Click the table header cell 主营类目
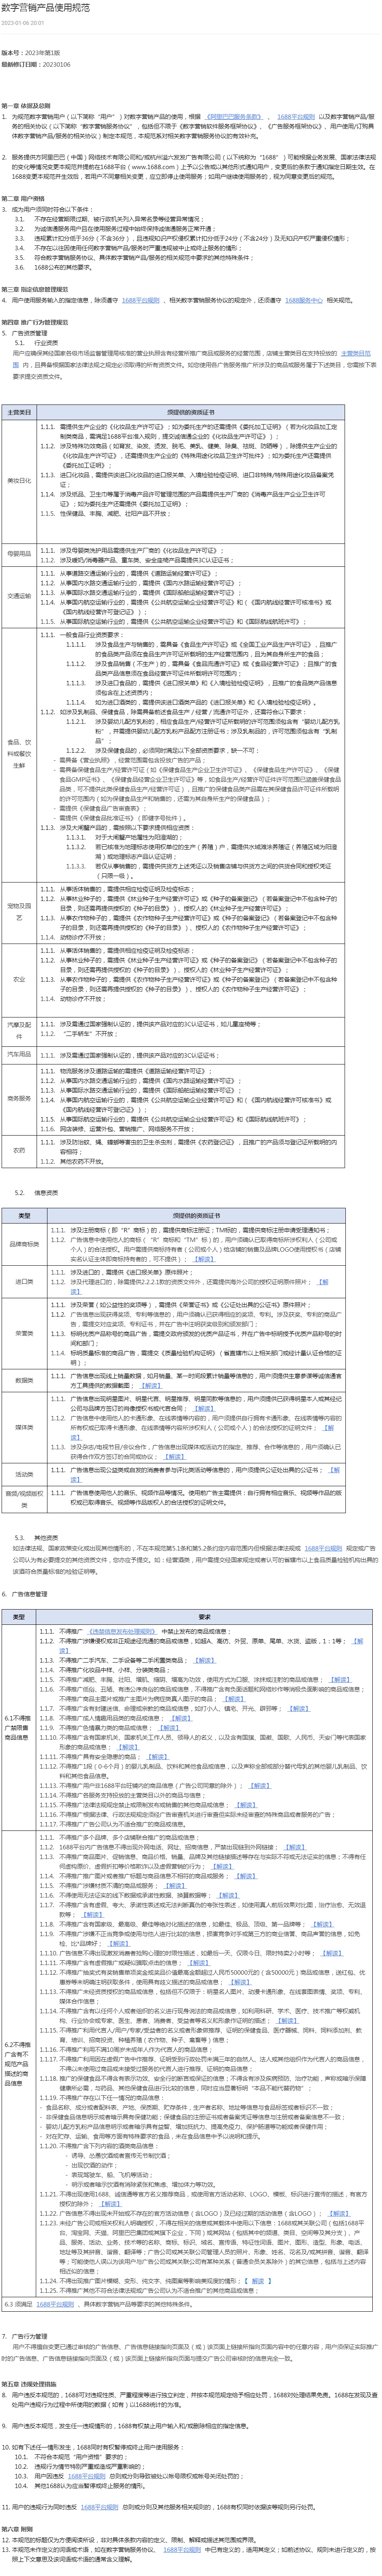Screen dimensions: 382x2576 point(19,412)
